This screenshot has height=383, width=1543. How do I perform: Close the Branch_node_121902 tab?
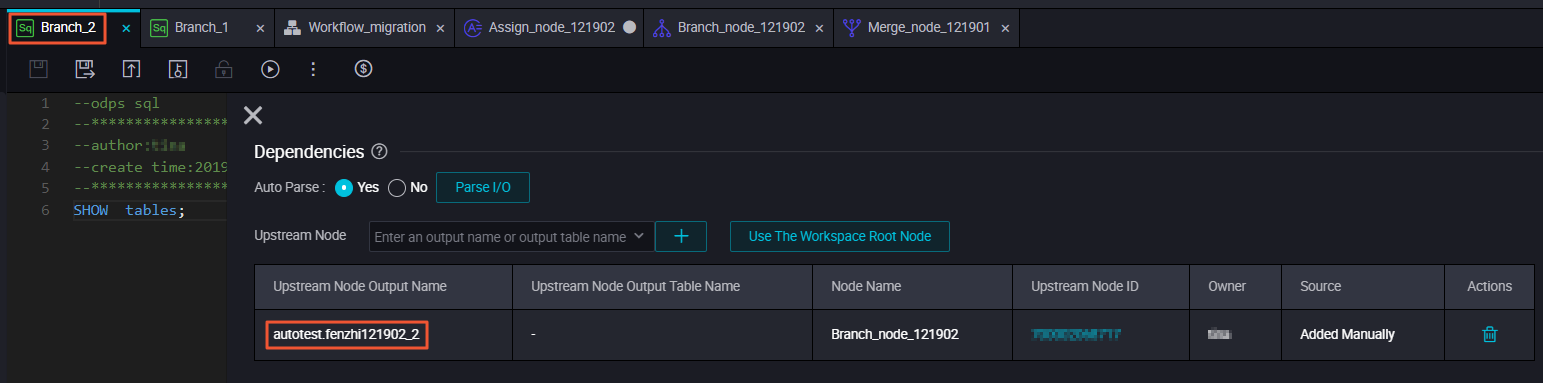[819, 28]
